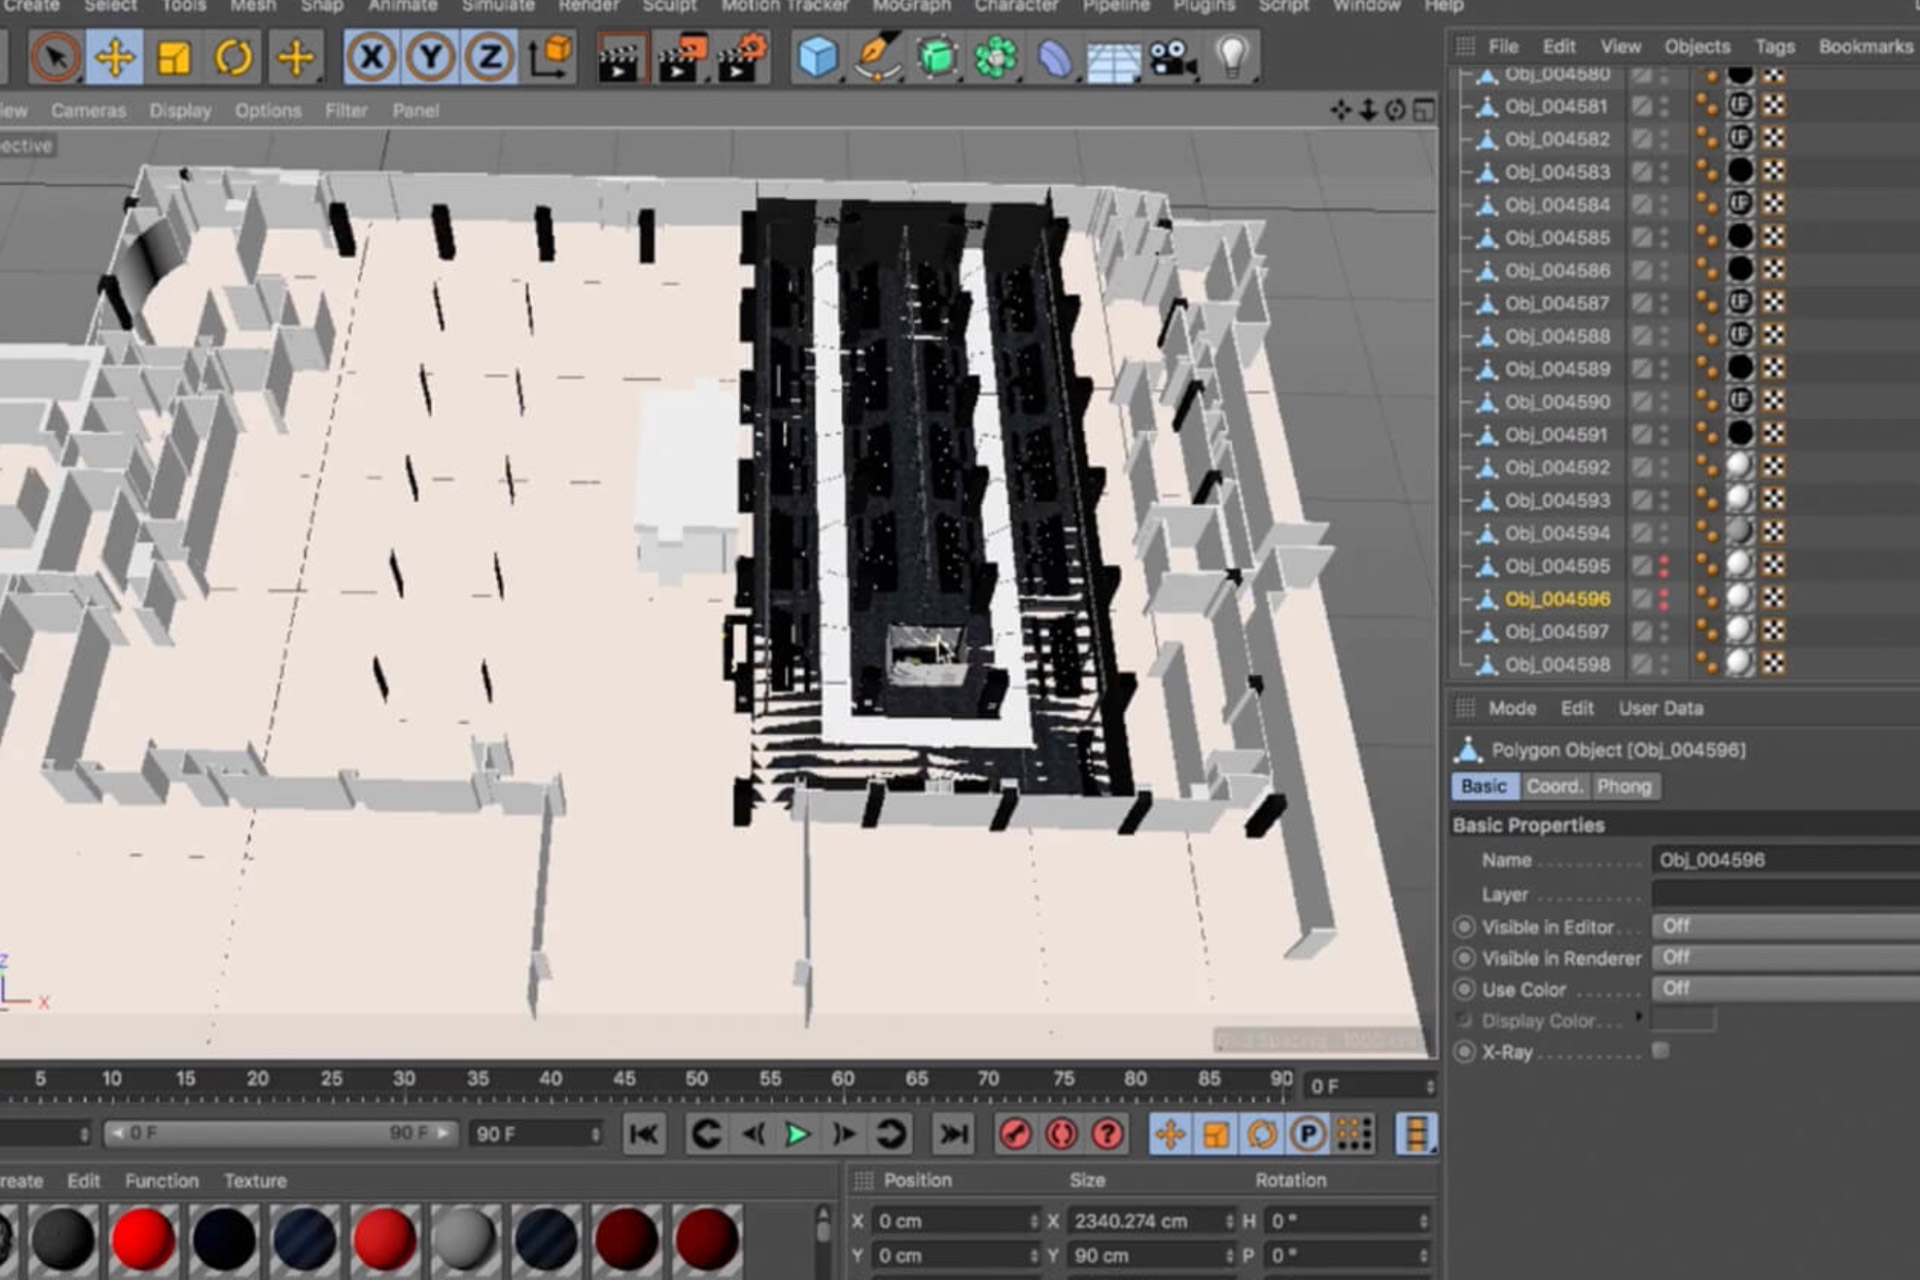
Task: Click the UVW checker tag on Obj_004586
Action: pos(1773,270)
